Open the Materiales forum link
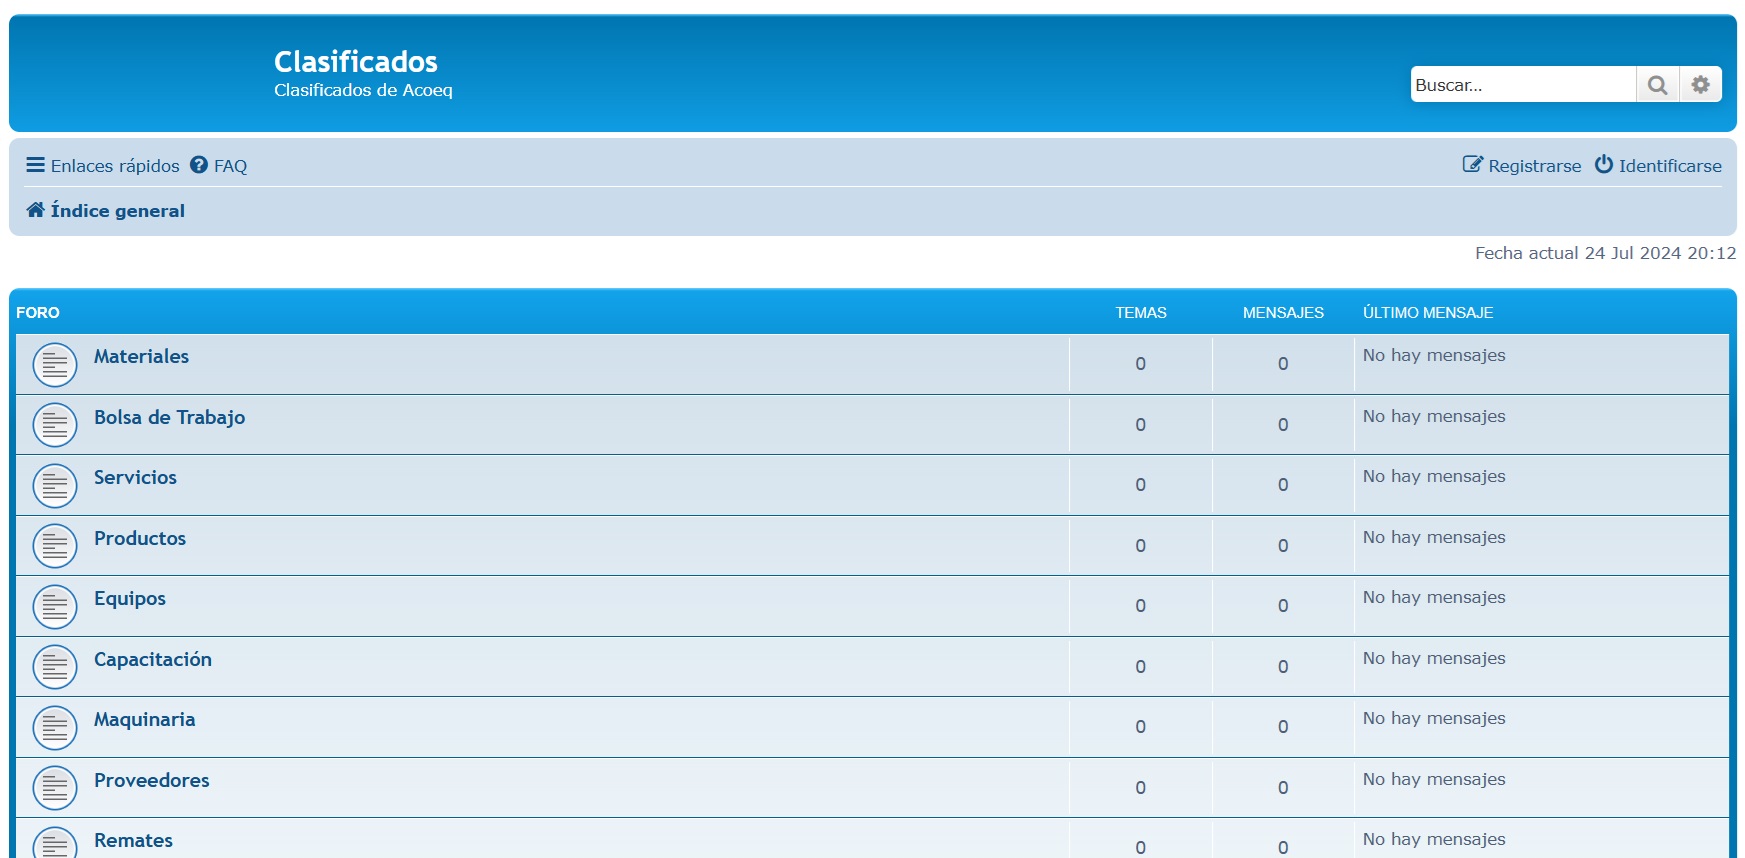 (x=141, y=356)
